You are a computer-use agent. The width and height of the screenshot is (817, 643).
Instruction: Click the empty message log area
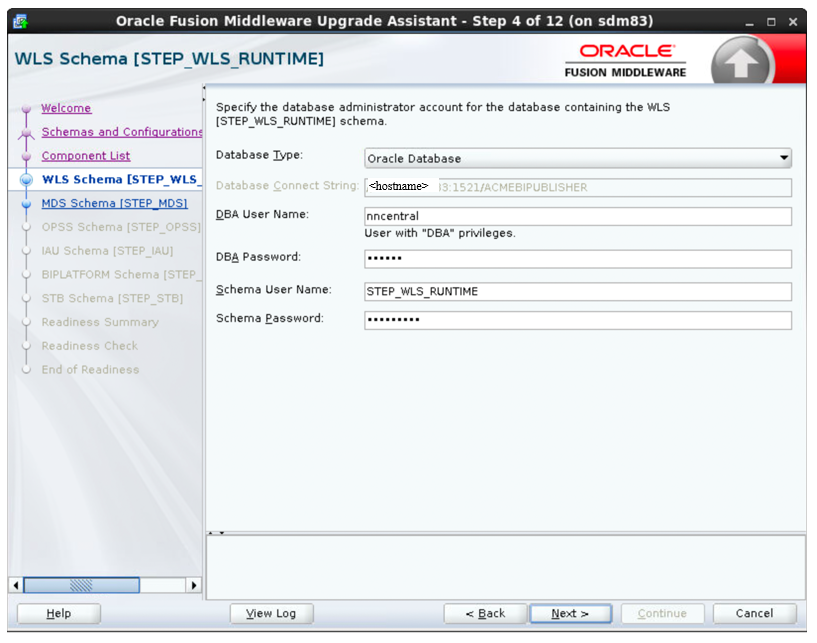tap(506, 568)
